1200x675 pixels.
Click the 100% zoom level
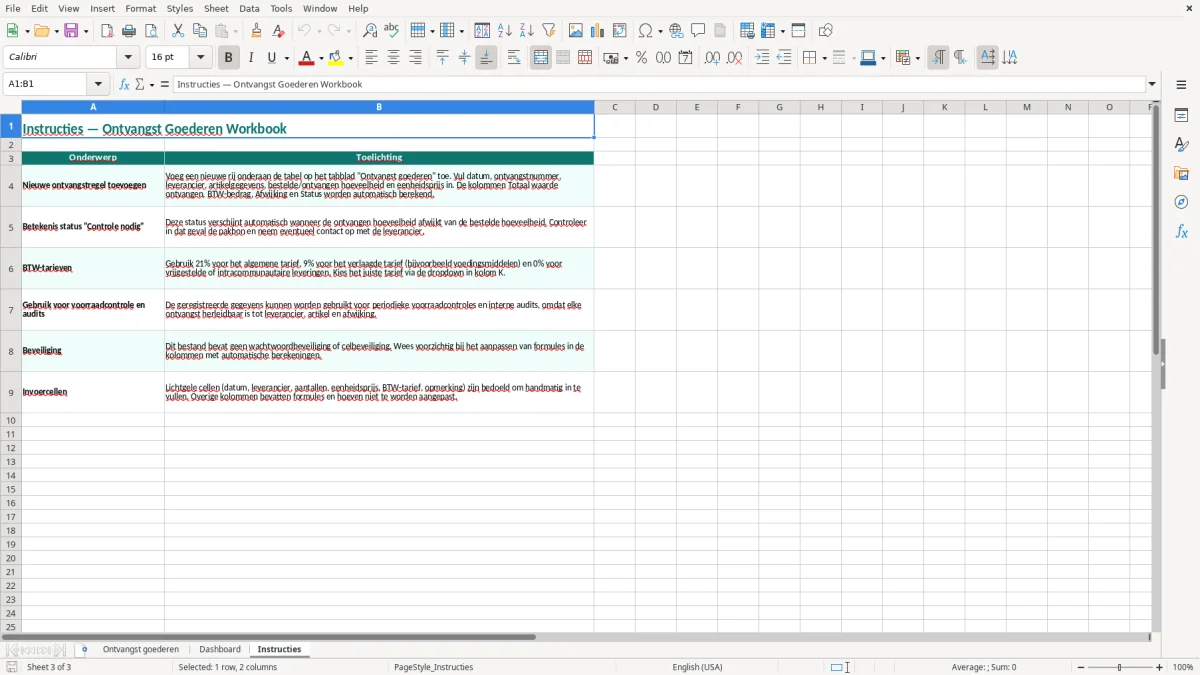pyautogui.click(x=1183, y=667)
